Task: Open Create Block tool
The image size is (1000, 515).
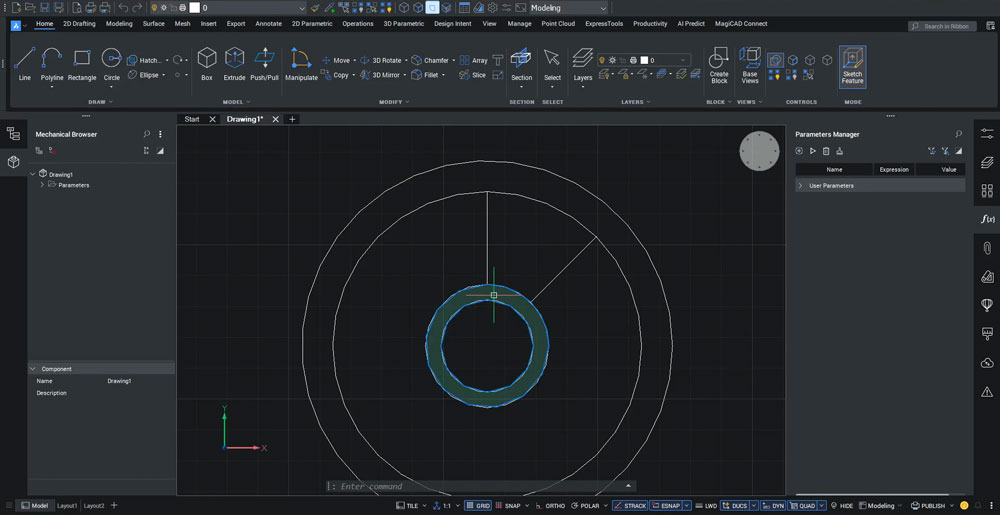Action: point(718,63)
